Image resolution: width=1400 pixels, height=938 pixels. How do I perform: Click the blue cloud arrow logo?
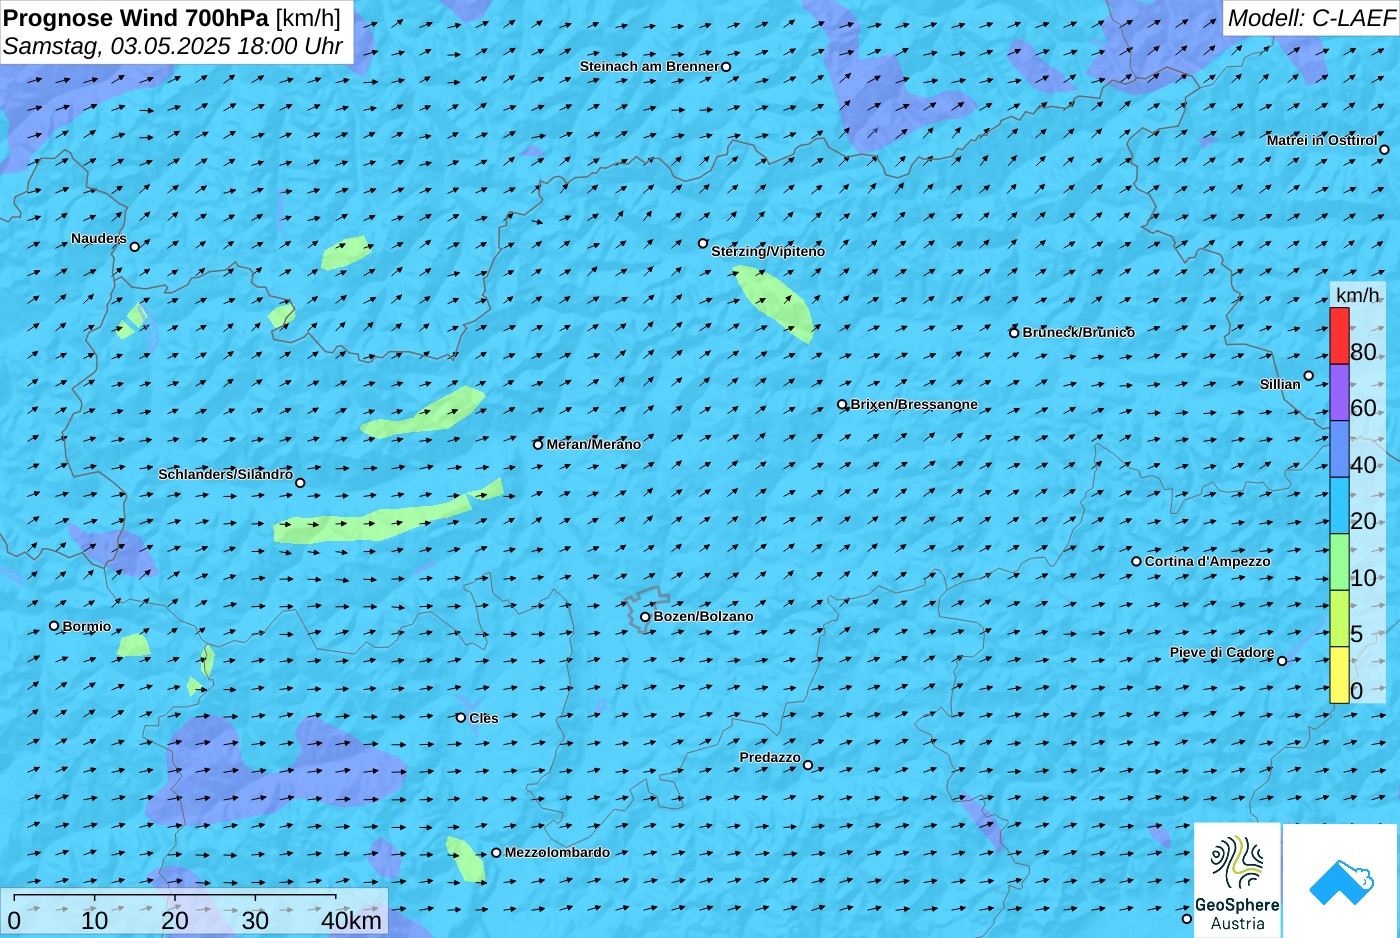(x=1341, y=881)
